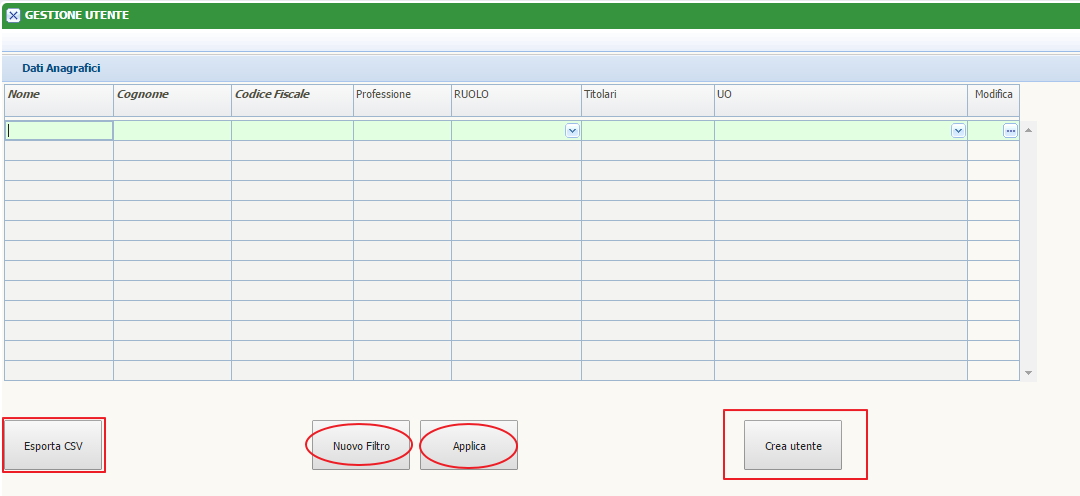Click the scrollbar up arrow of the table
The height and width of the screenshot is (496, 1080).
pyautogui.click(x=1028, y=131)
